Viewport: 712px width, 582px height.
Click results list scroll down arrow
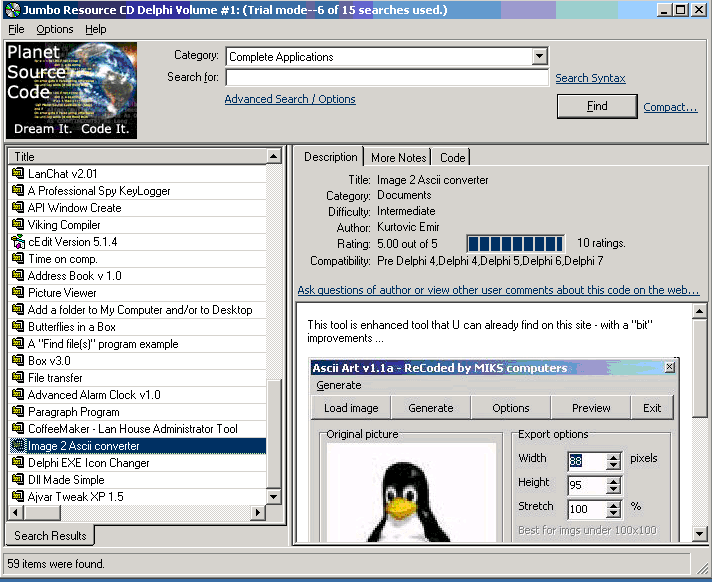[273, 497]
